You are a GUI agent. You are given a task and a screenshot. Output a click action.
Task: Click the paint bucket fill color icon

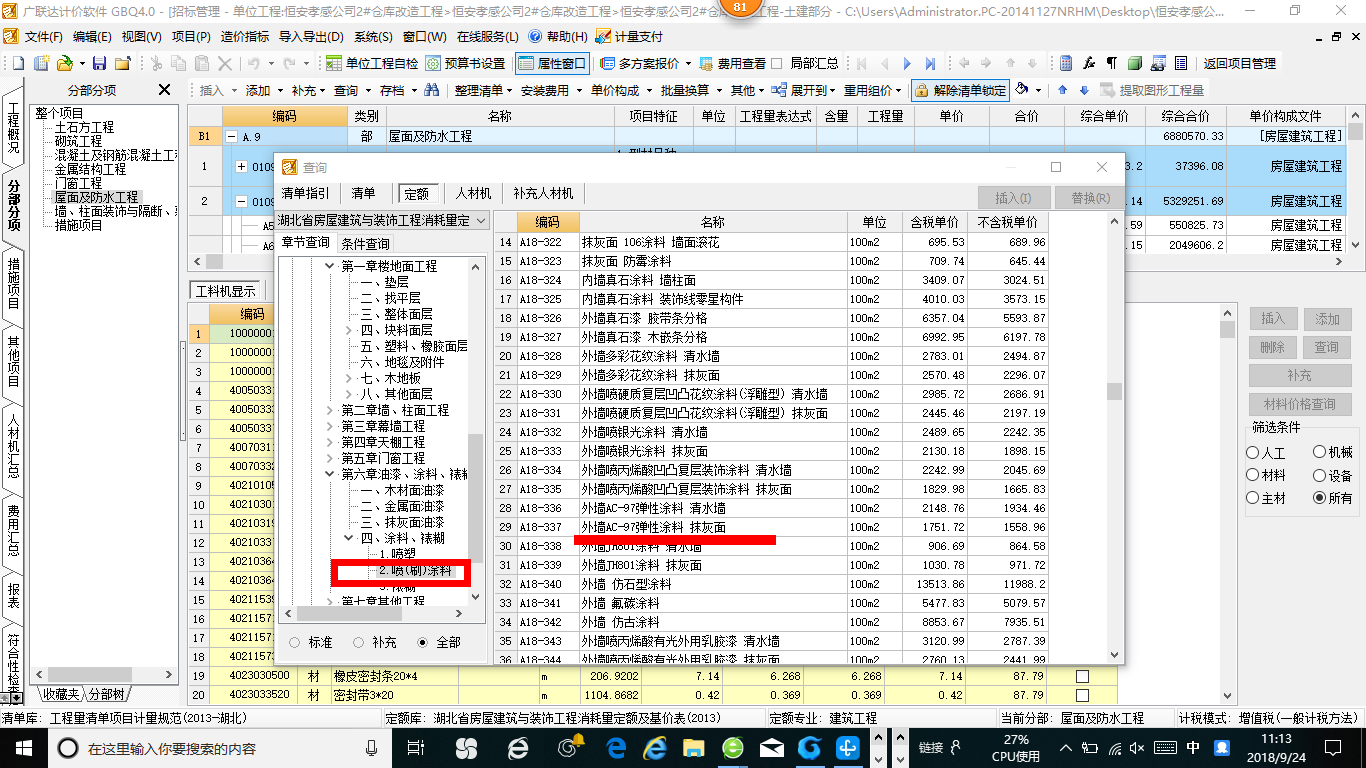[1022, 90]
